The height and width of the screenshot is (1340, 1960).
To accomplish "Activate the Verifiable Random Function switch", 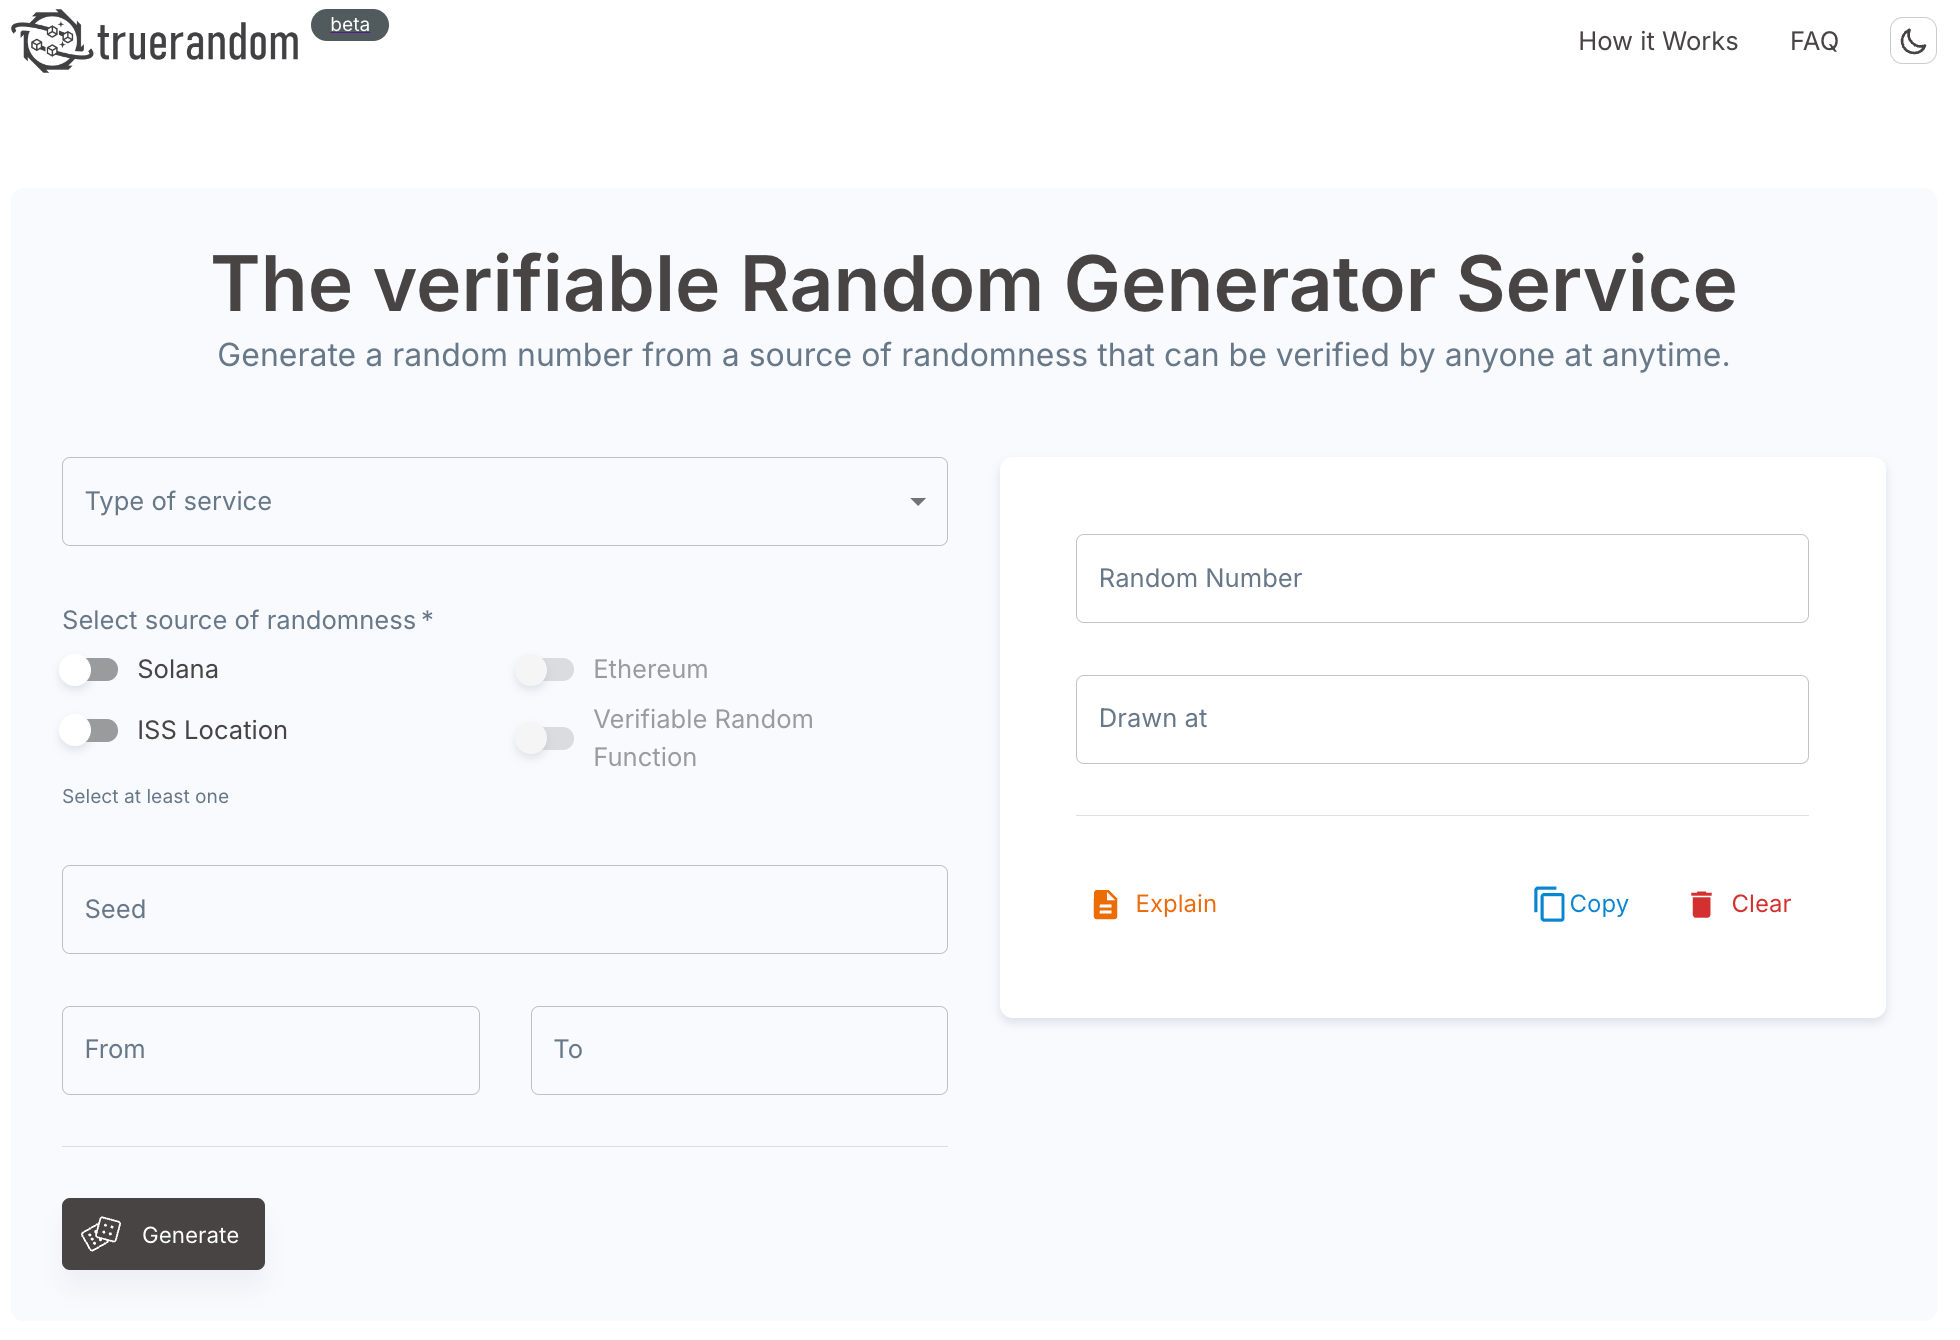I will [x=546, y=737].
